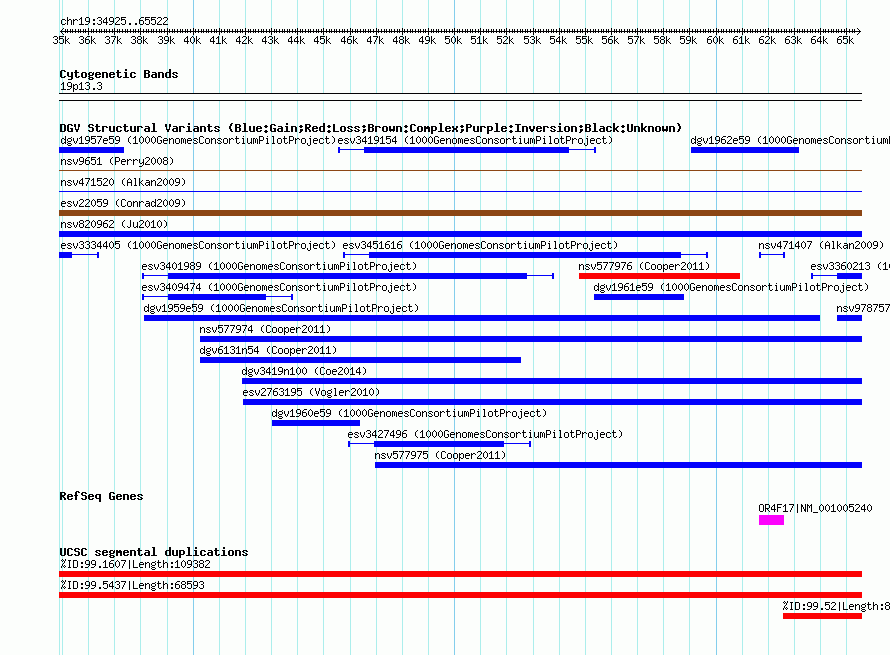Click the dgv6131n54 (Cooper2011) bar
Screen dimensions: 890x655
(x=360, y=360)
